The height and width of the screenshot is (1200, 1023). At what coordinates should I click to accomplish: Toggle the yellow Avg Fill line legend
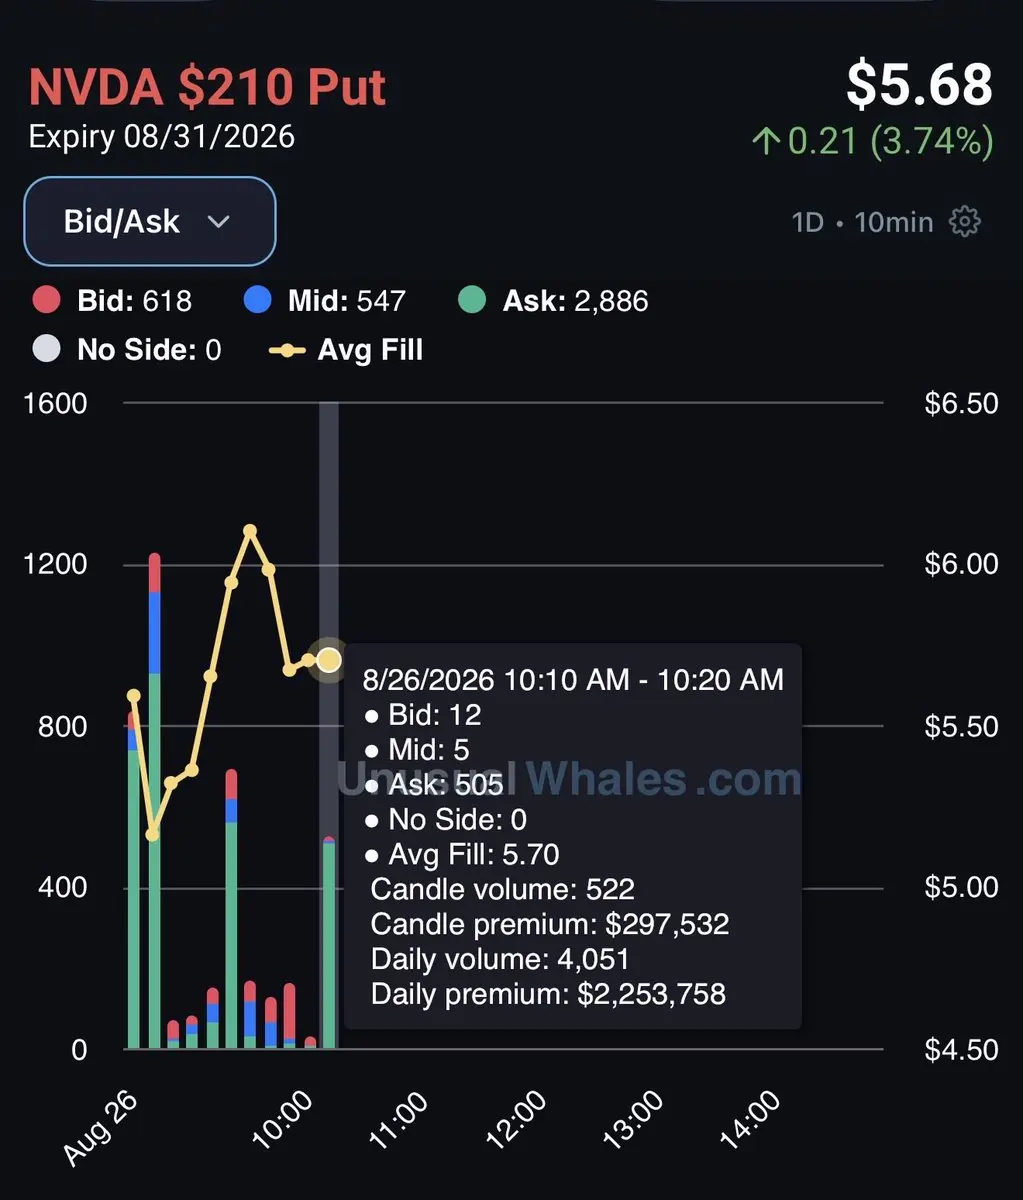[287, 350]
